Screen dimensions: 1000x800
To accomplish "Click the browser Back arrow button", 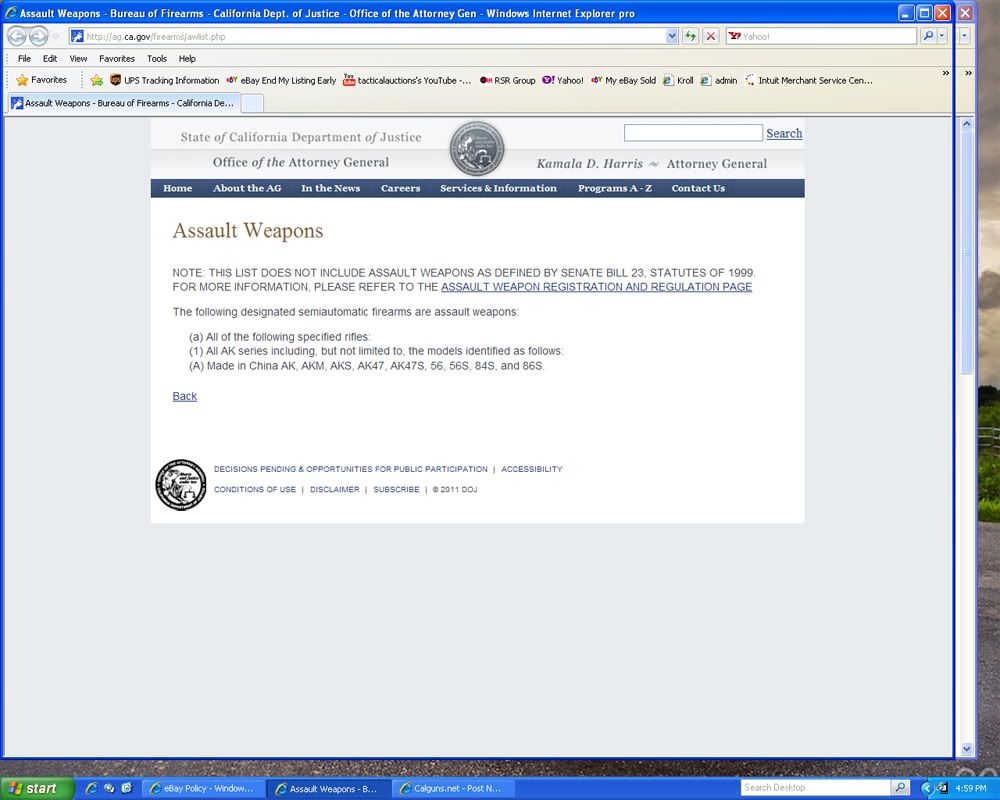I will pos(17,36).
